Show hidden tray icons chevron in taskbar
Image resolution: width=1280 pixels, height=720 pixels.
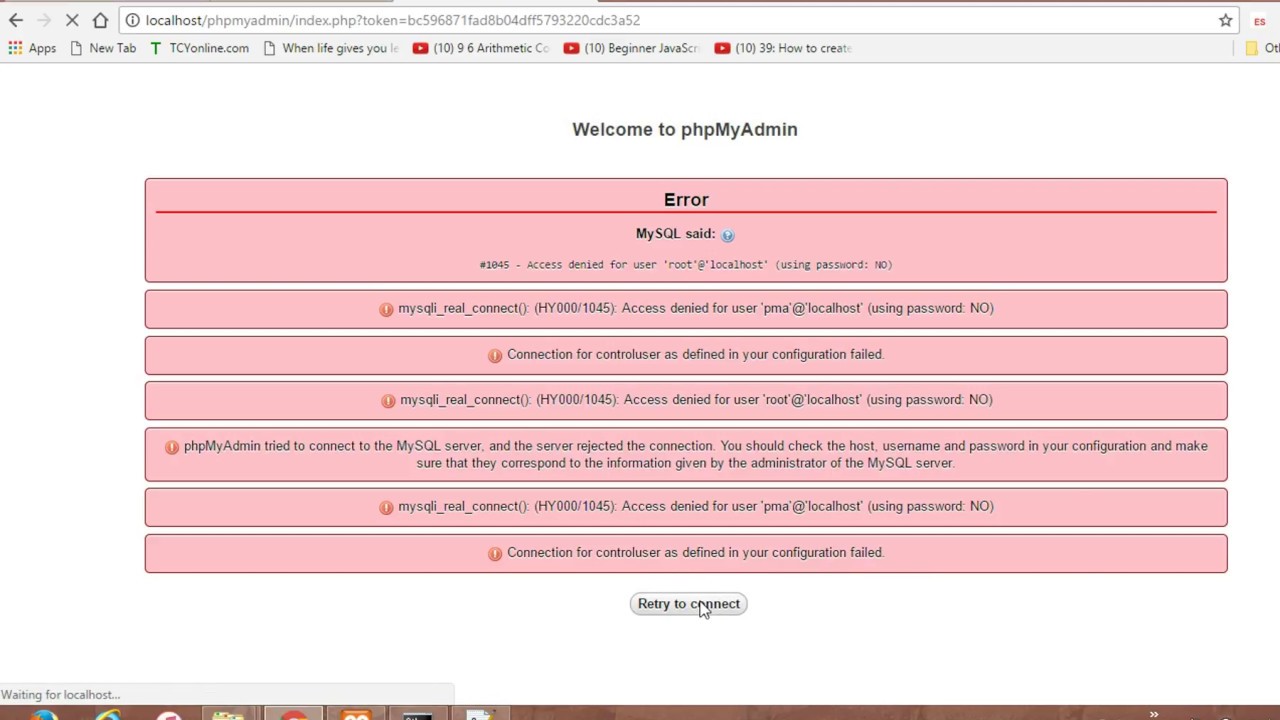pyautogui.click(x=1153, y=714)
